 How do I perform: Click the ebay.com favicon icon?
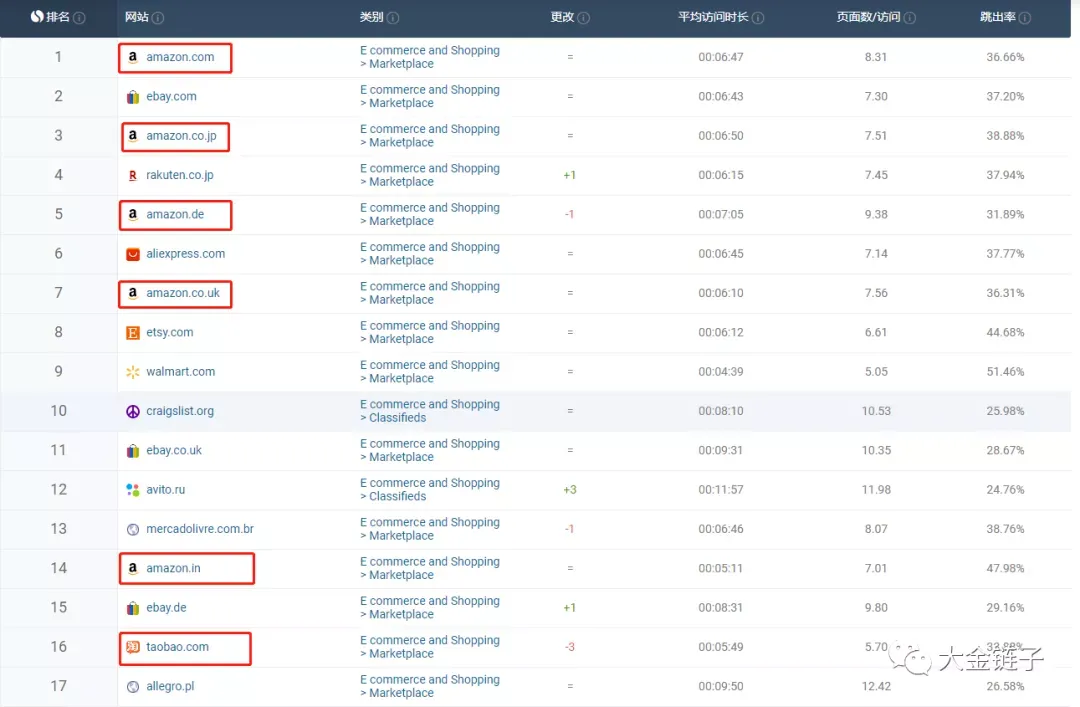point(133,96)
